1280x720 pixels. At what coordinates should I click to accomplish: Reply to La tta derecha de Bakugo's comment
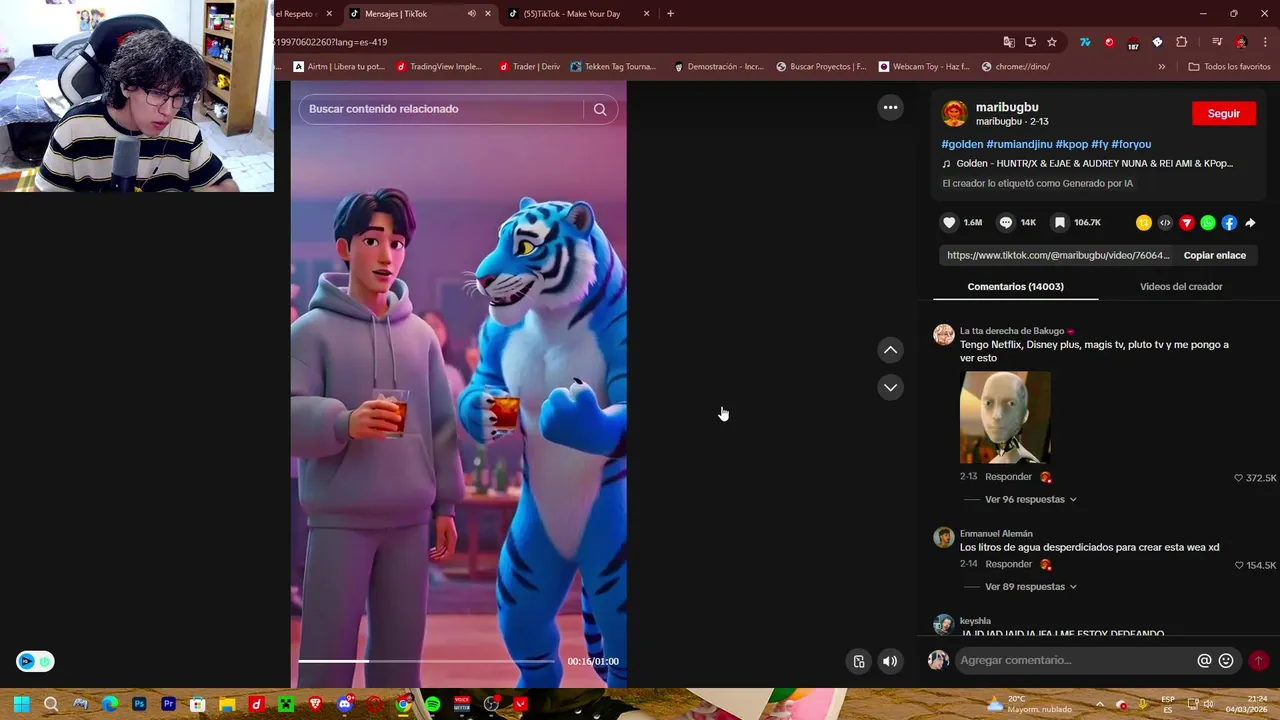pos(1008,477)
